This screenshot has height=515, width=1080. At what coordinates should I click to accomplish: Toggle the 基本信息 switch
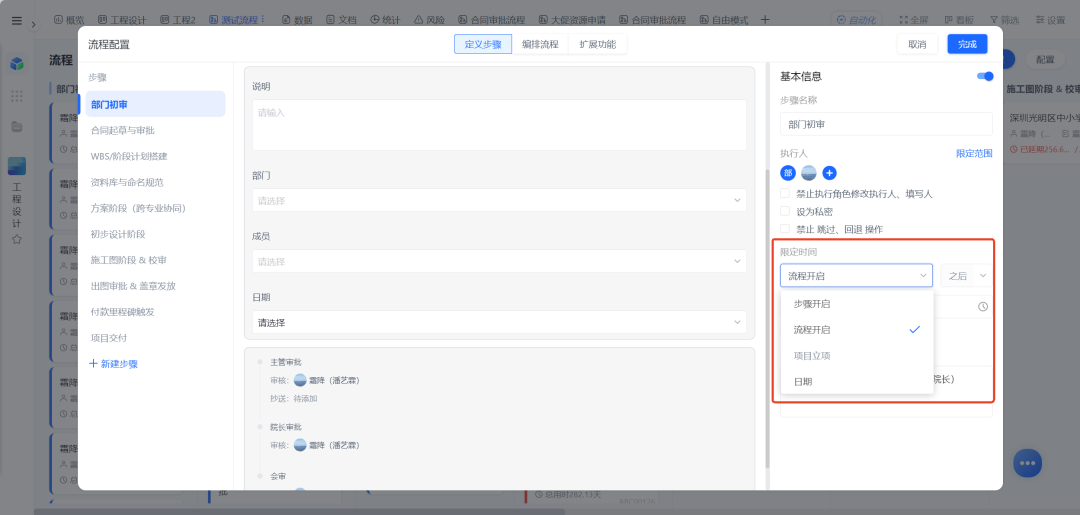coord(985,76)
